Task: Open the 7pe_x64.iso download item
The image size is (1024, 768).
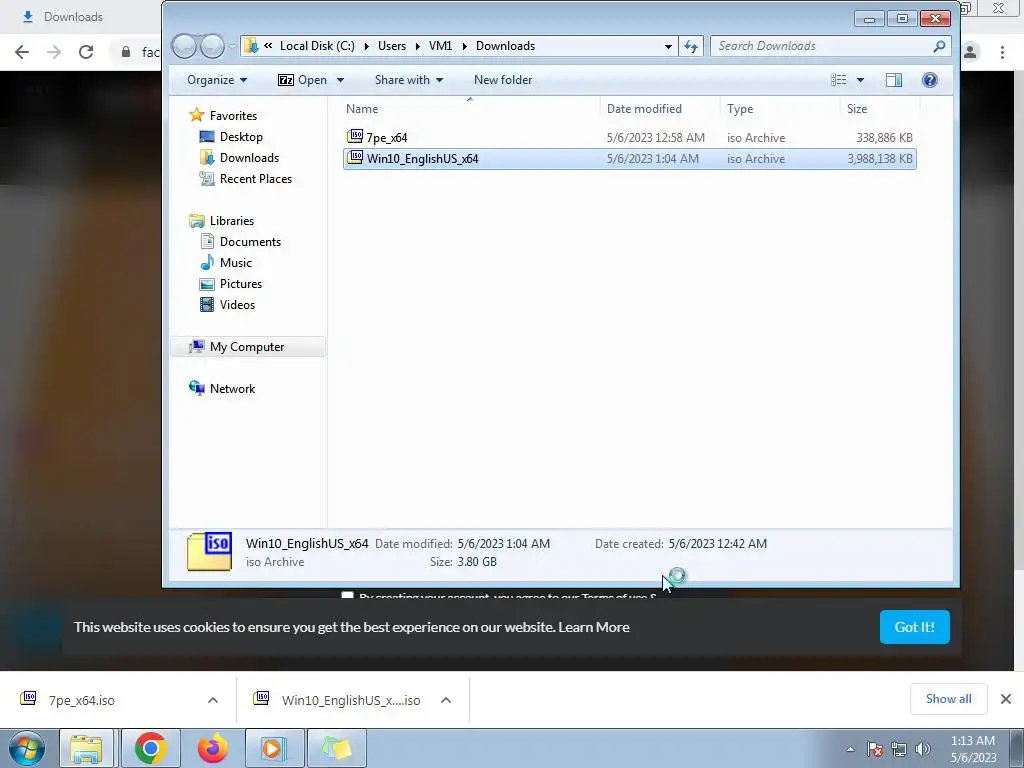Action: pyautogui.click(x=82, y=700)
